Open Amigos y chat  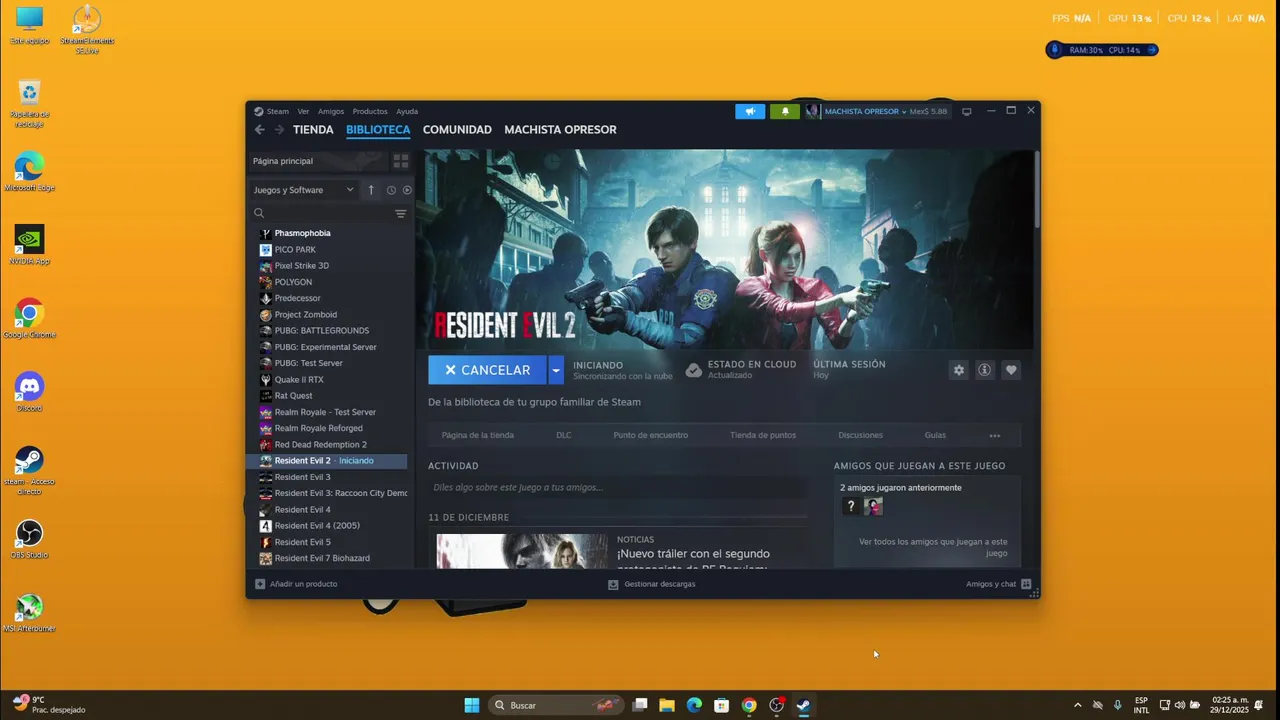coord(999,584)
